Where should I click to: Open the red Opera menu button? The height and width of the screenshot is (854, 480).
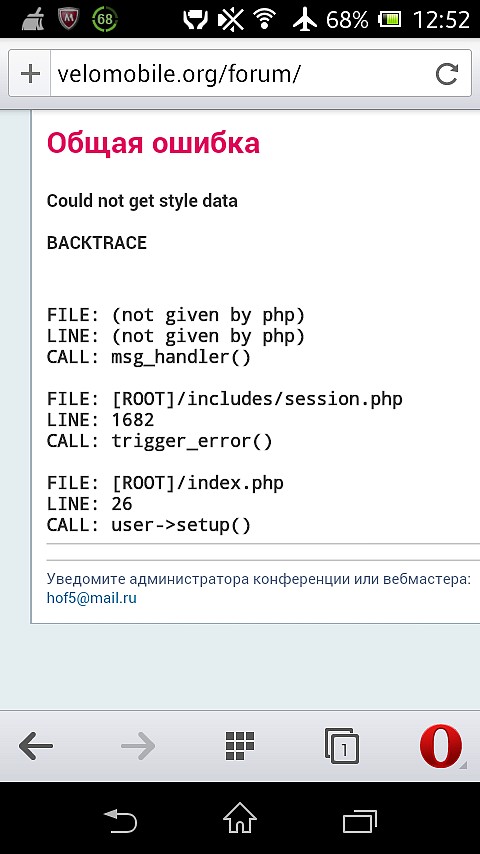[x=441, y=746]
